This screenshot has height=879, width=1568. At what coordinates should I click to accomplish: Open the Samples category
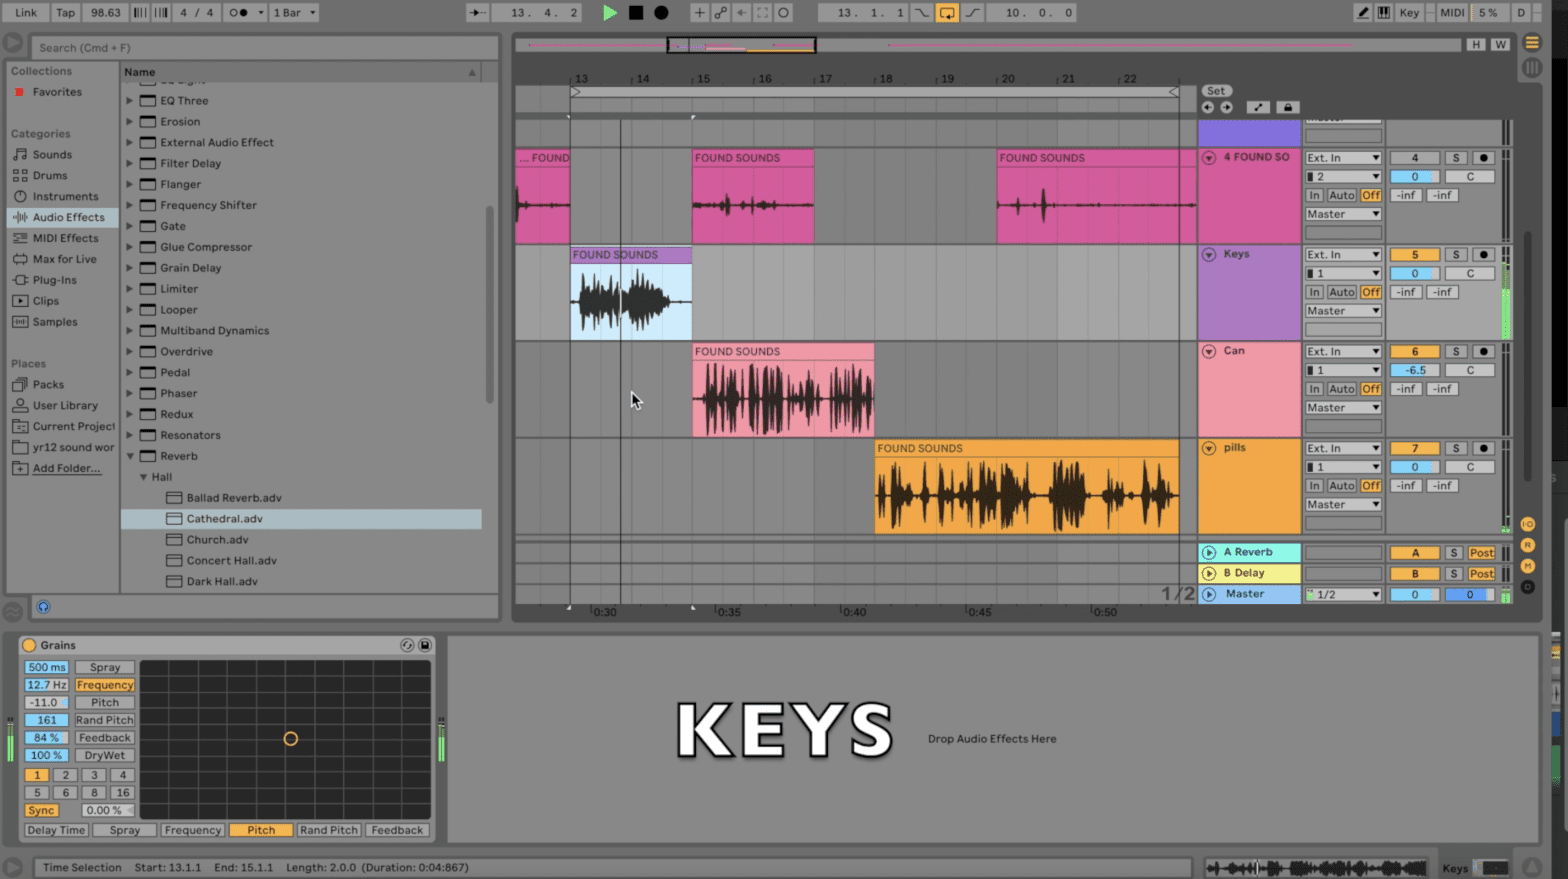tap(54, 322)
